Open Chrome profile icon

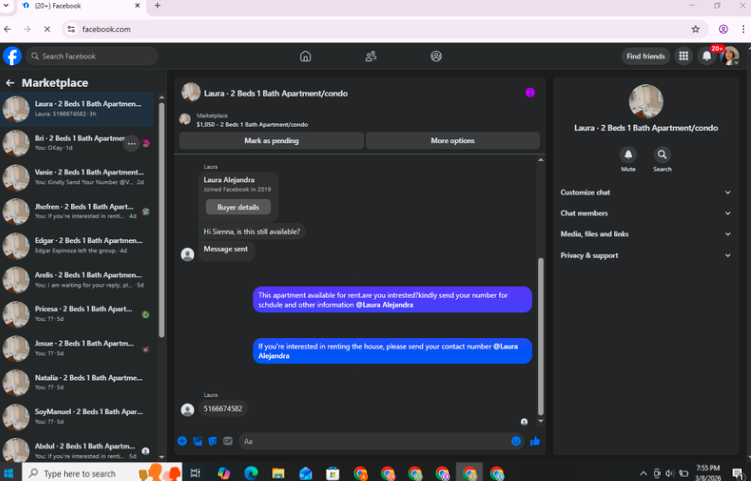click(723, 29)
